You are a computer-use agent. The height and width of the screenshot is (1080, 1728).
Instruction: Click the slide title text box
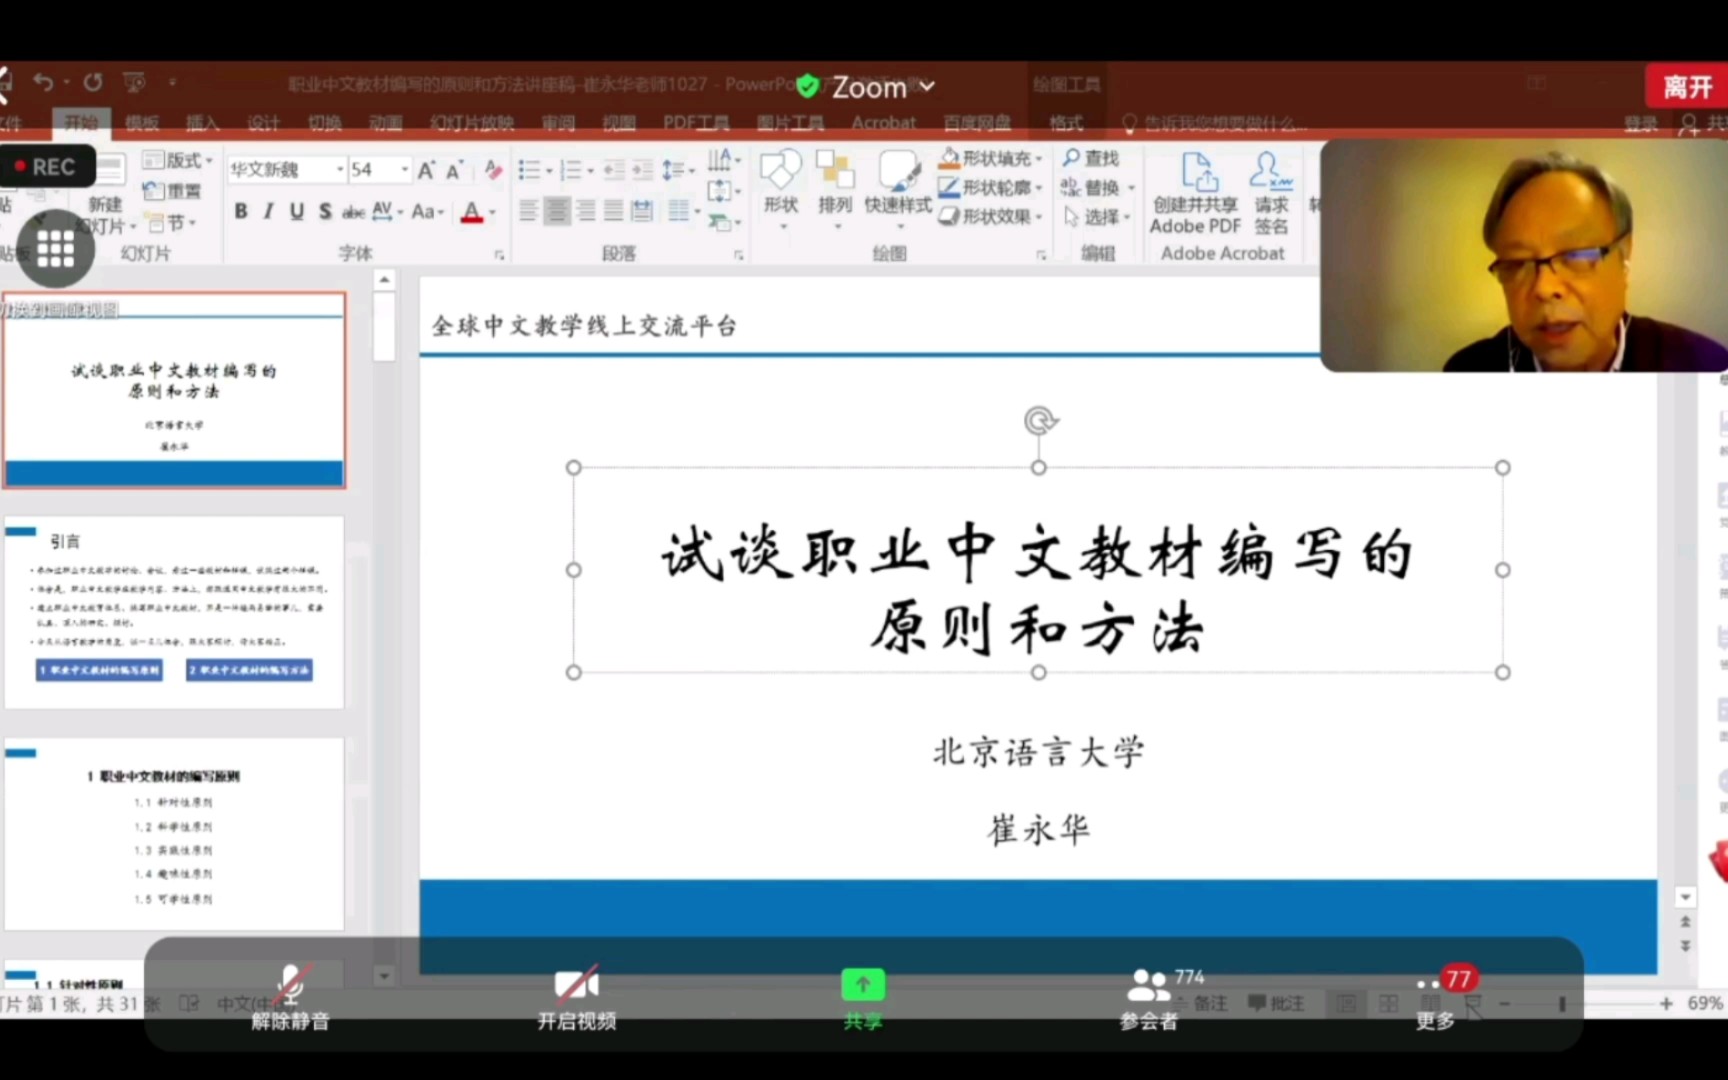click(x=1038, y=570)
